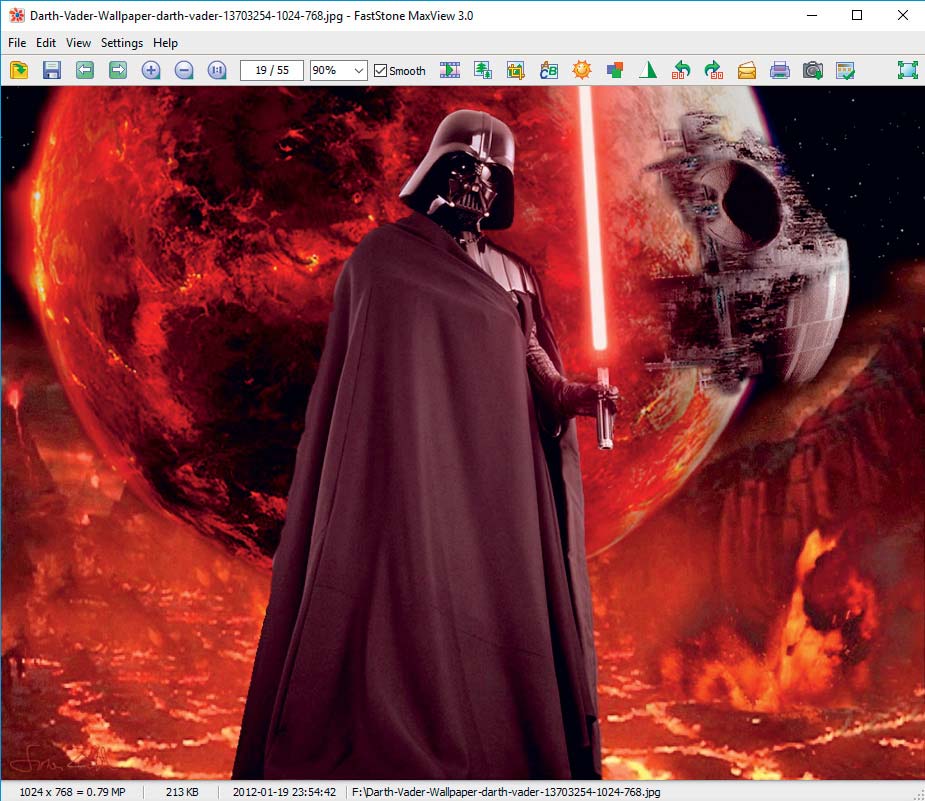Expand the 90% zoom level dropdown
Image resolution: width=925 pixels, height=801 pixels.
click(x=358, y=71)
